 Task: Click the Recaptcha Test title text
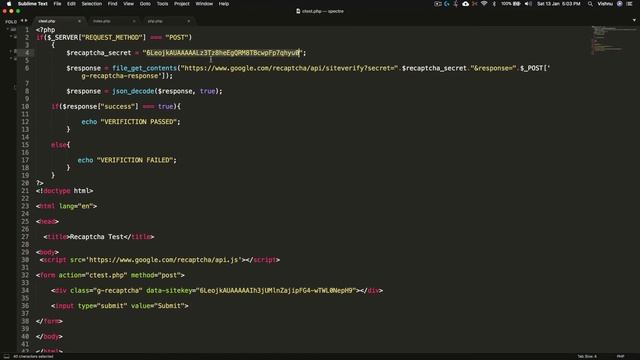[x=96, y=237]
